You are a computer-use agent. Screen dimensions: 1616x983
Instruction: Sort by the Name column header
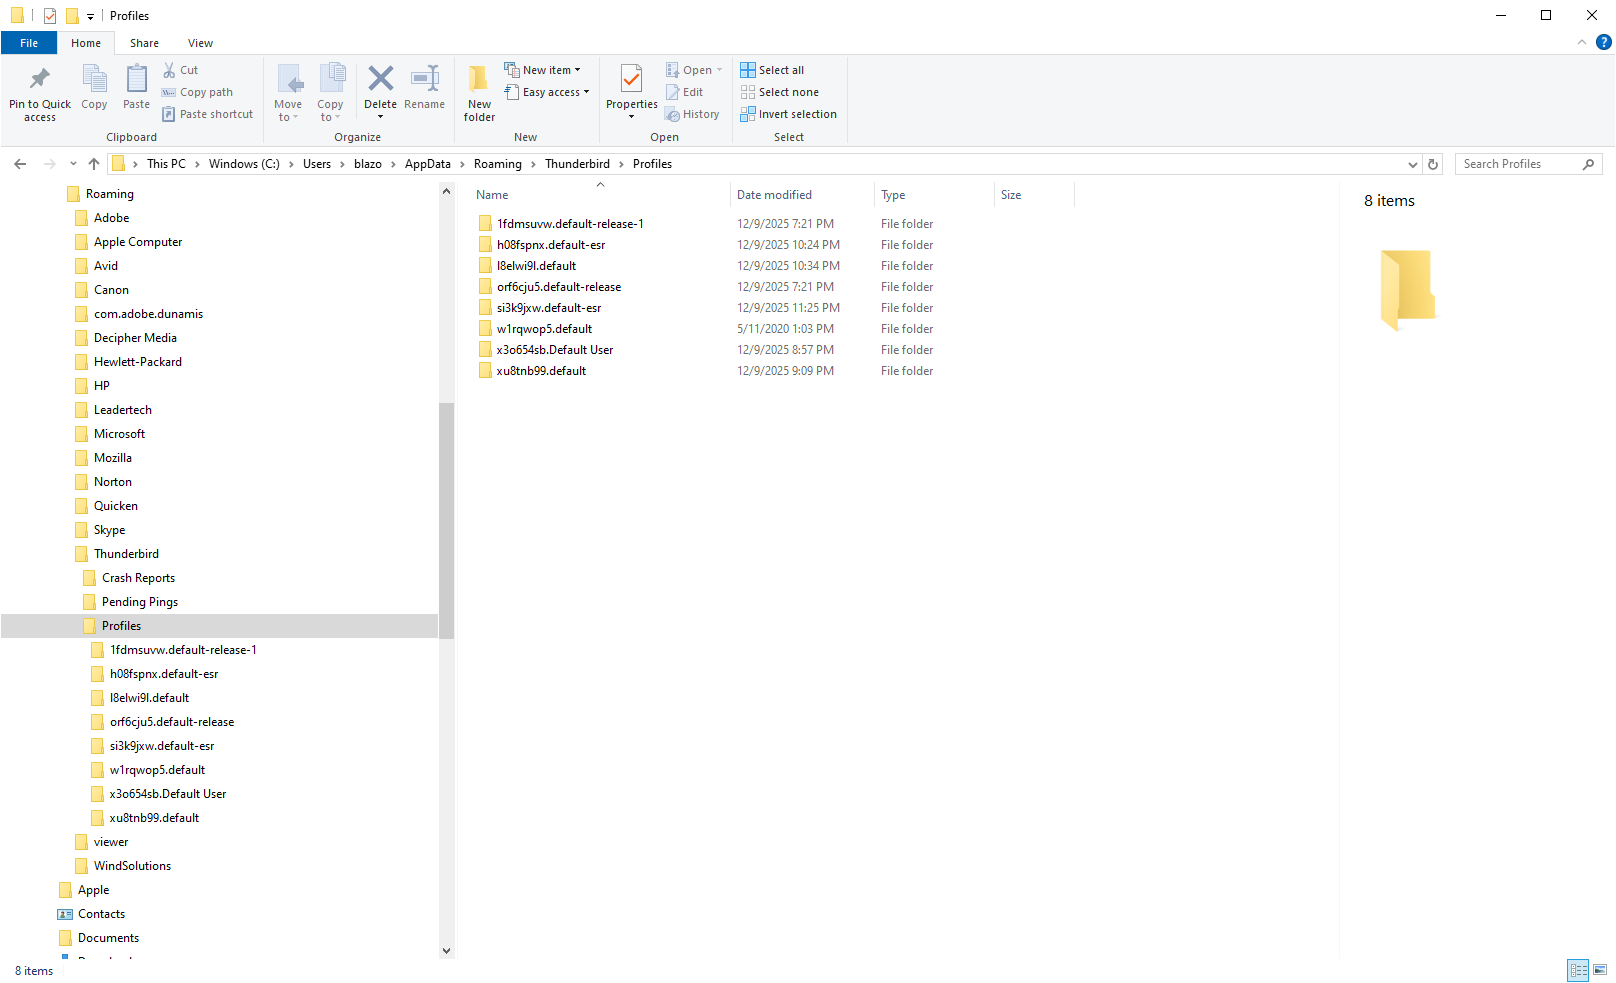[601, 195]
